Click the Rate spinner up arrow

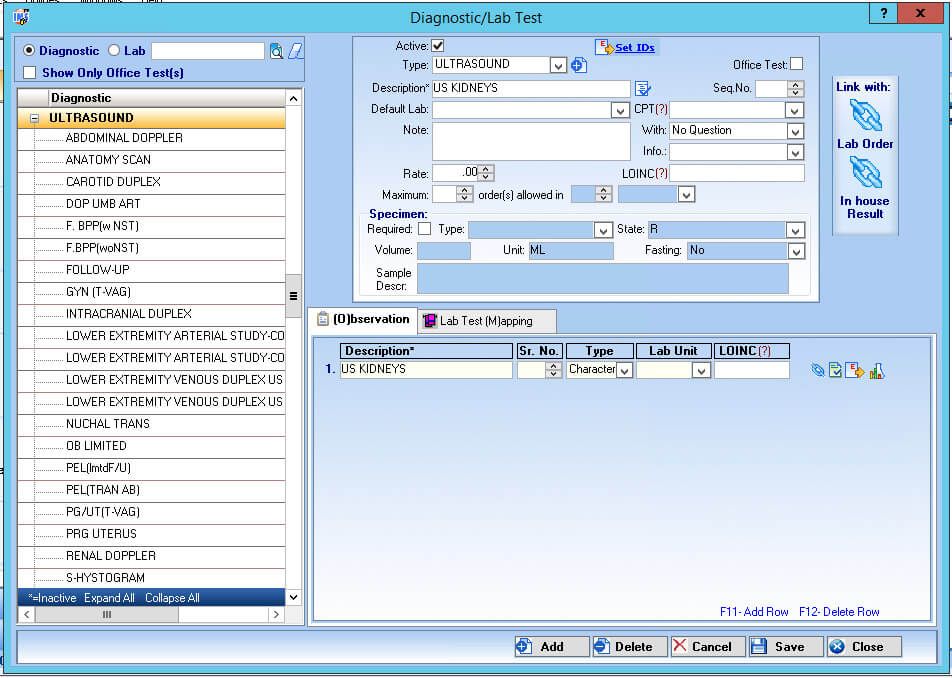click(x=486, y=169)
